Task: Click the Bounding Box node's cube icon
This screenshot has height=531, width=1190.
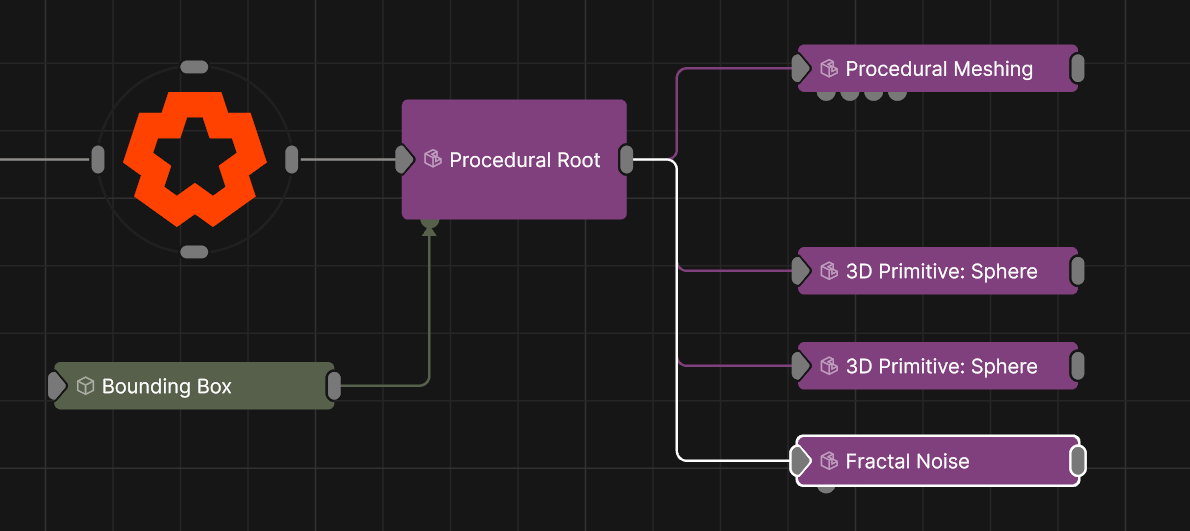Action: click(x=86, y=386)
